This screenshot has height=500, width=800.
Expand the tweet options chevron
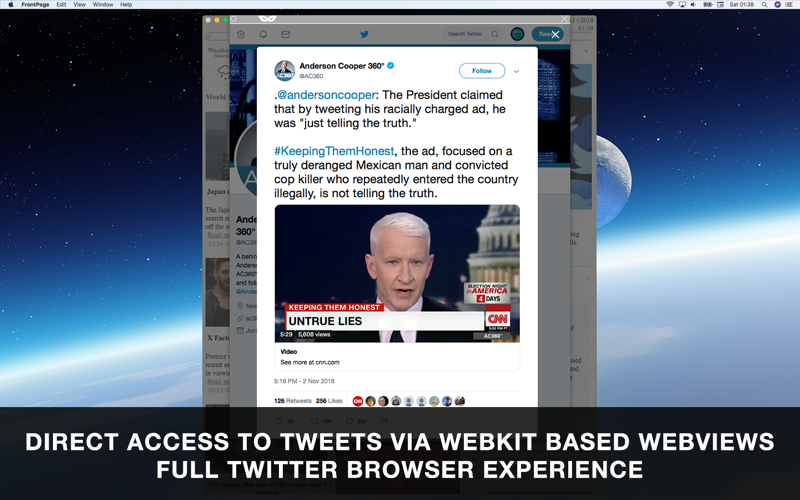click(x=516, y=71)
